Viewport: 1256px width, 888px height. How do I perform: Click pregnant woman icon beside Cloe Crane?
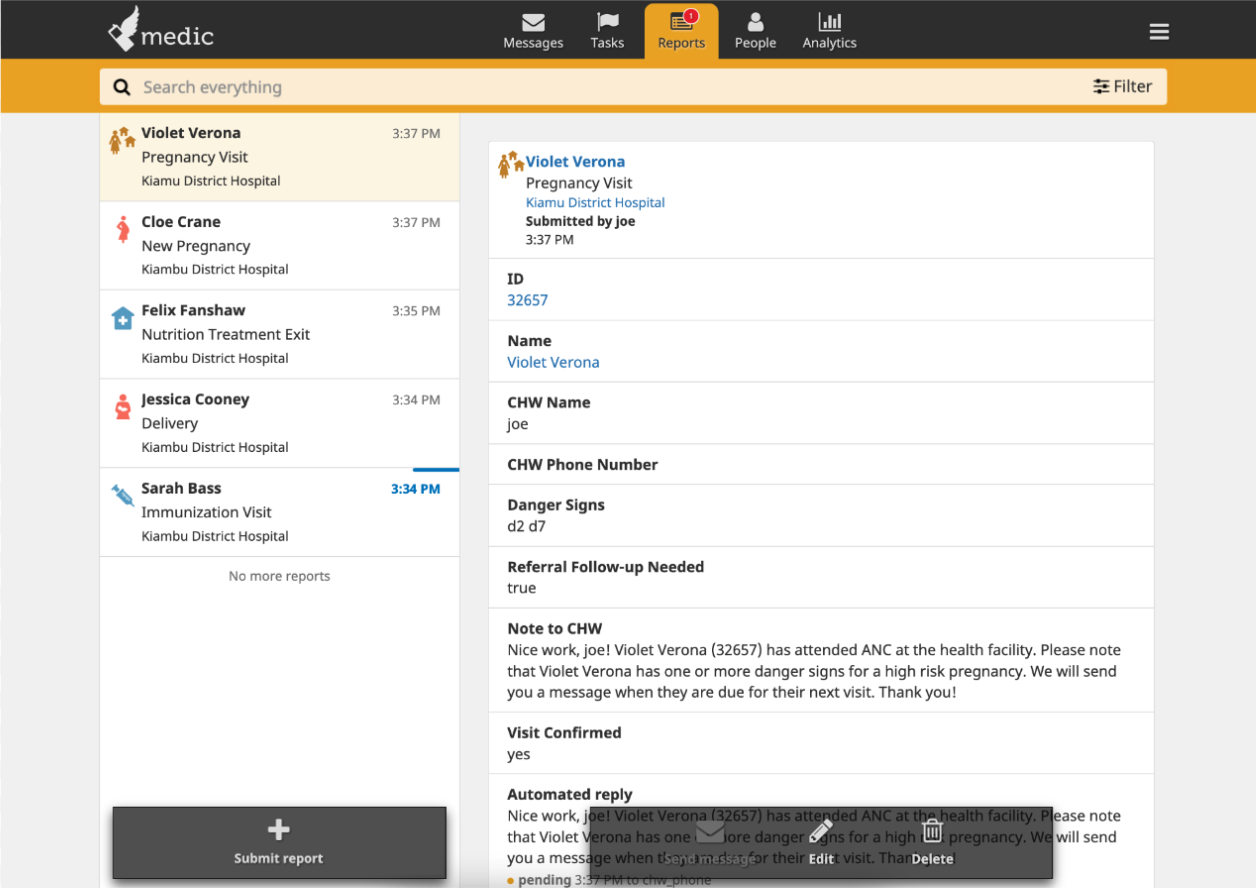click(x=122, y=230)
